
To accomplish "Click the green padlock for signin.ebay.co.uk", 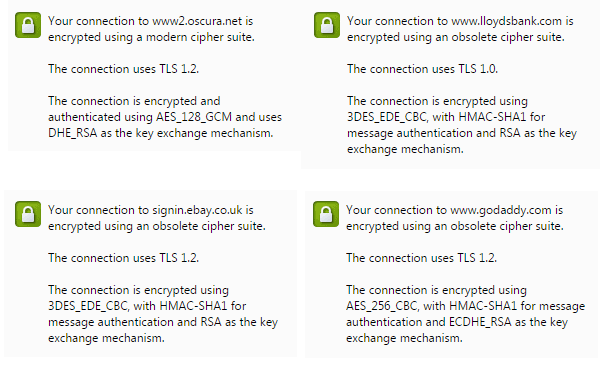I will pyautogui.click(x=28, y=214).
